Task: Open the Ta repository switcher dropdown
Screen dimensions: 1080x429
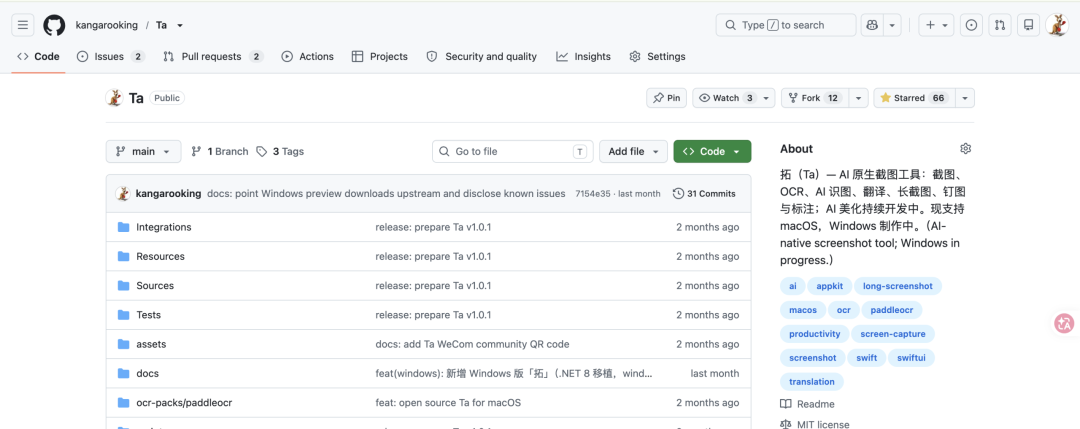Action: click(x=180, y=25)
